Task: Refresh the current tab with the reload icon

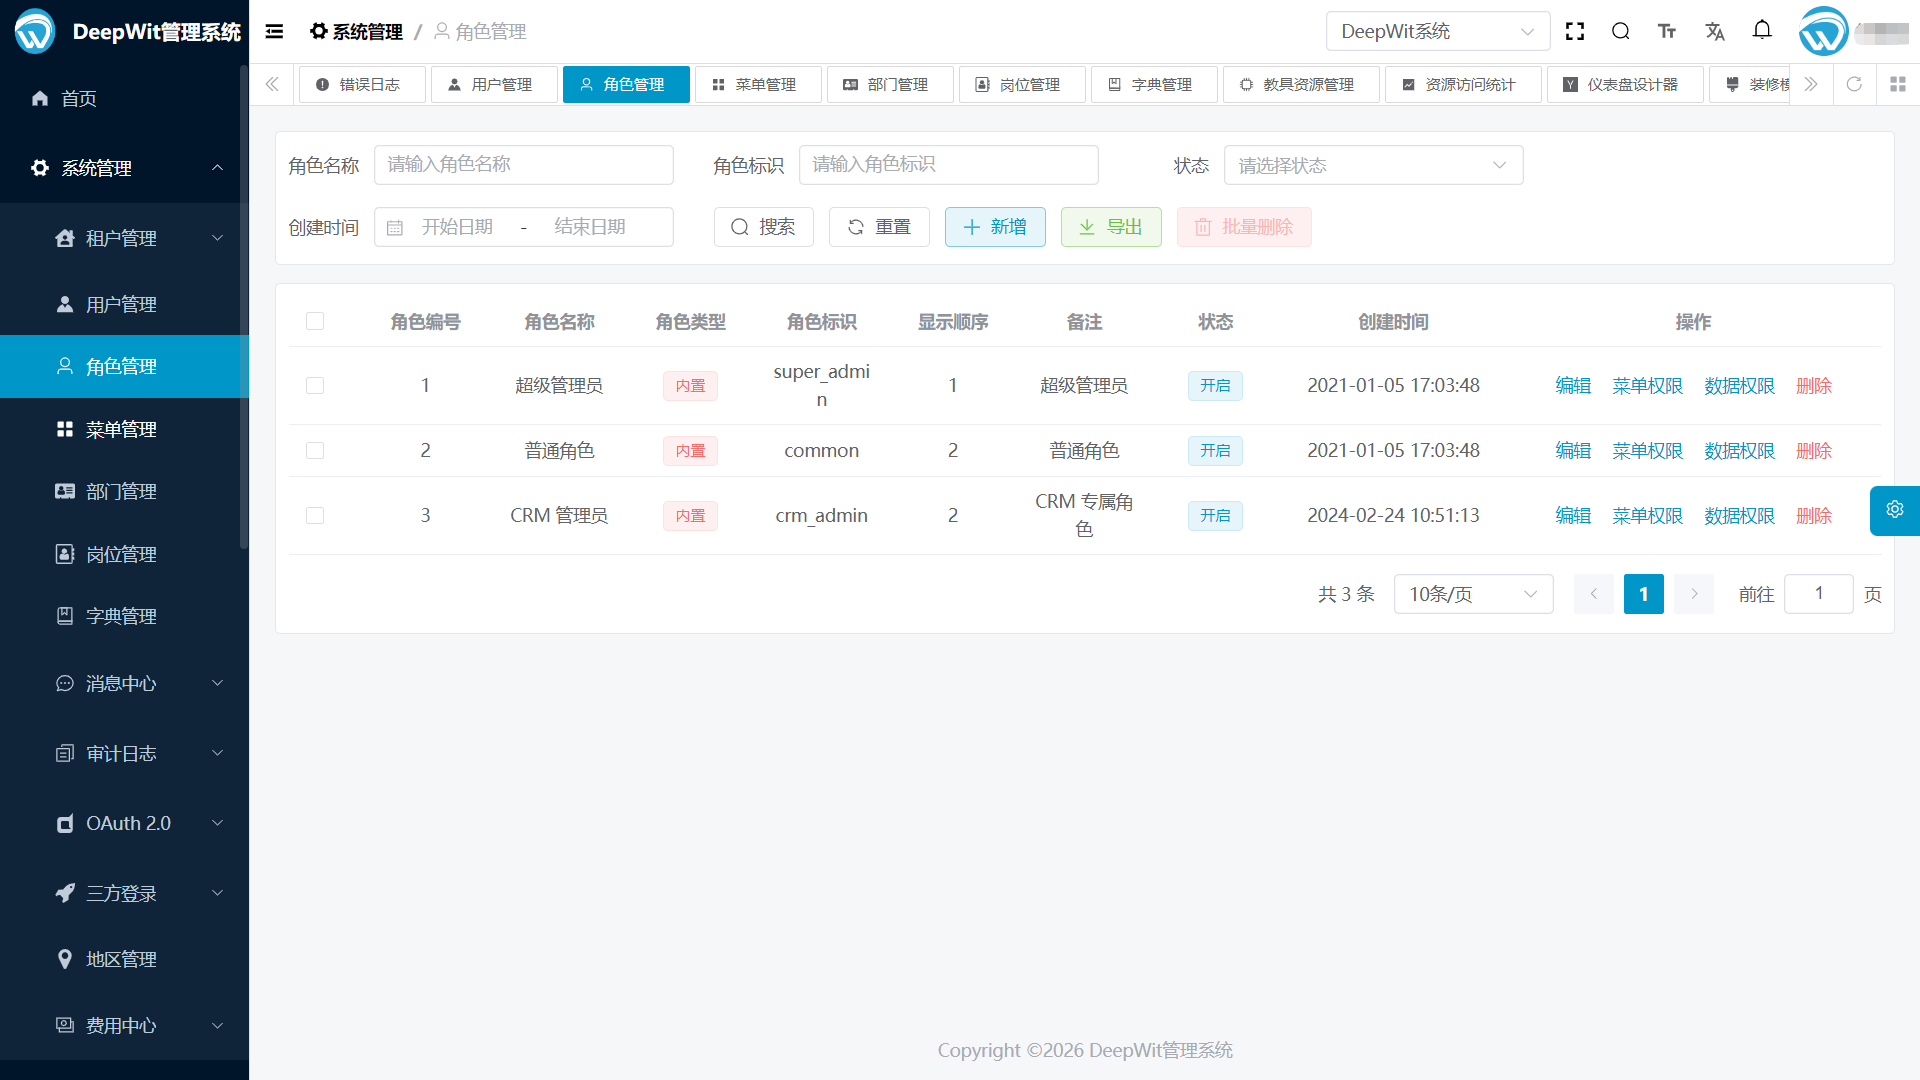Action: (1855, 84)
